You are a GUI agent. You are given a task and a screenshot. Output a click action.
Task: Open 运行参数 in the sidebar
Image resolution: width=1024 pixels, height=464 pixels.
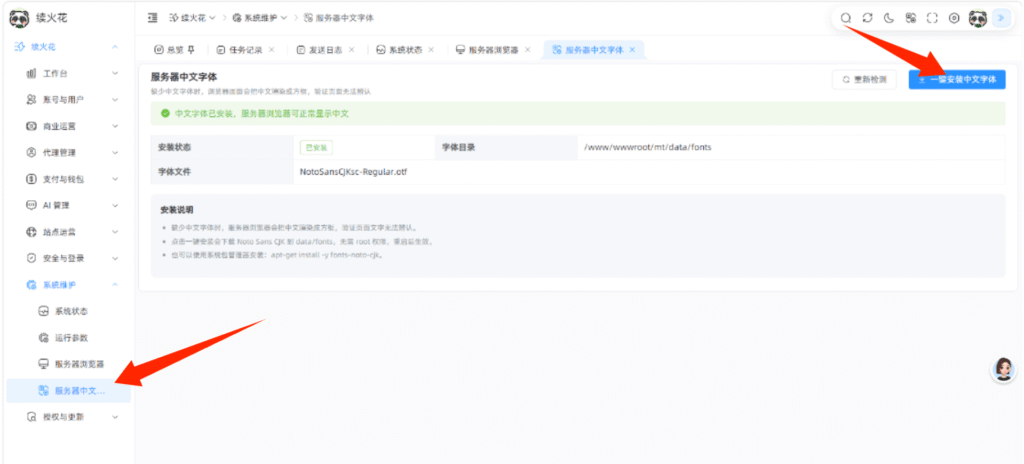tap(71, 338)
